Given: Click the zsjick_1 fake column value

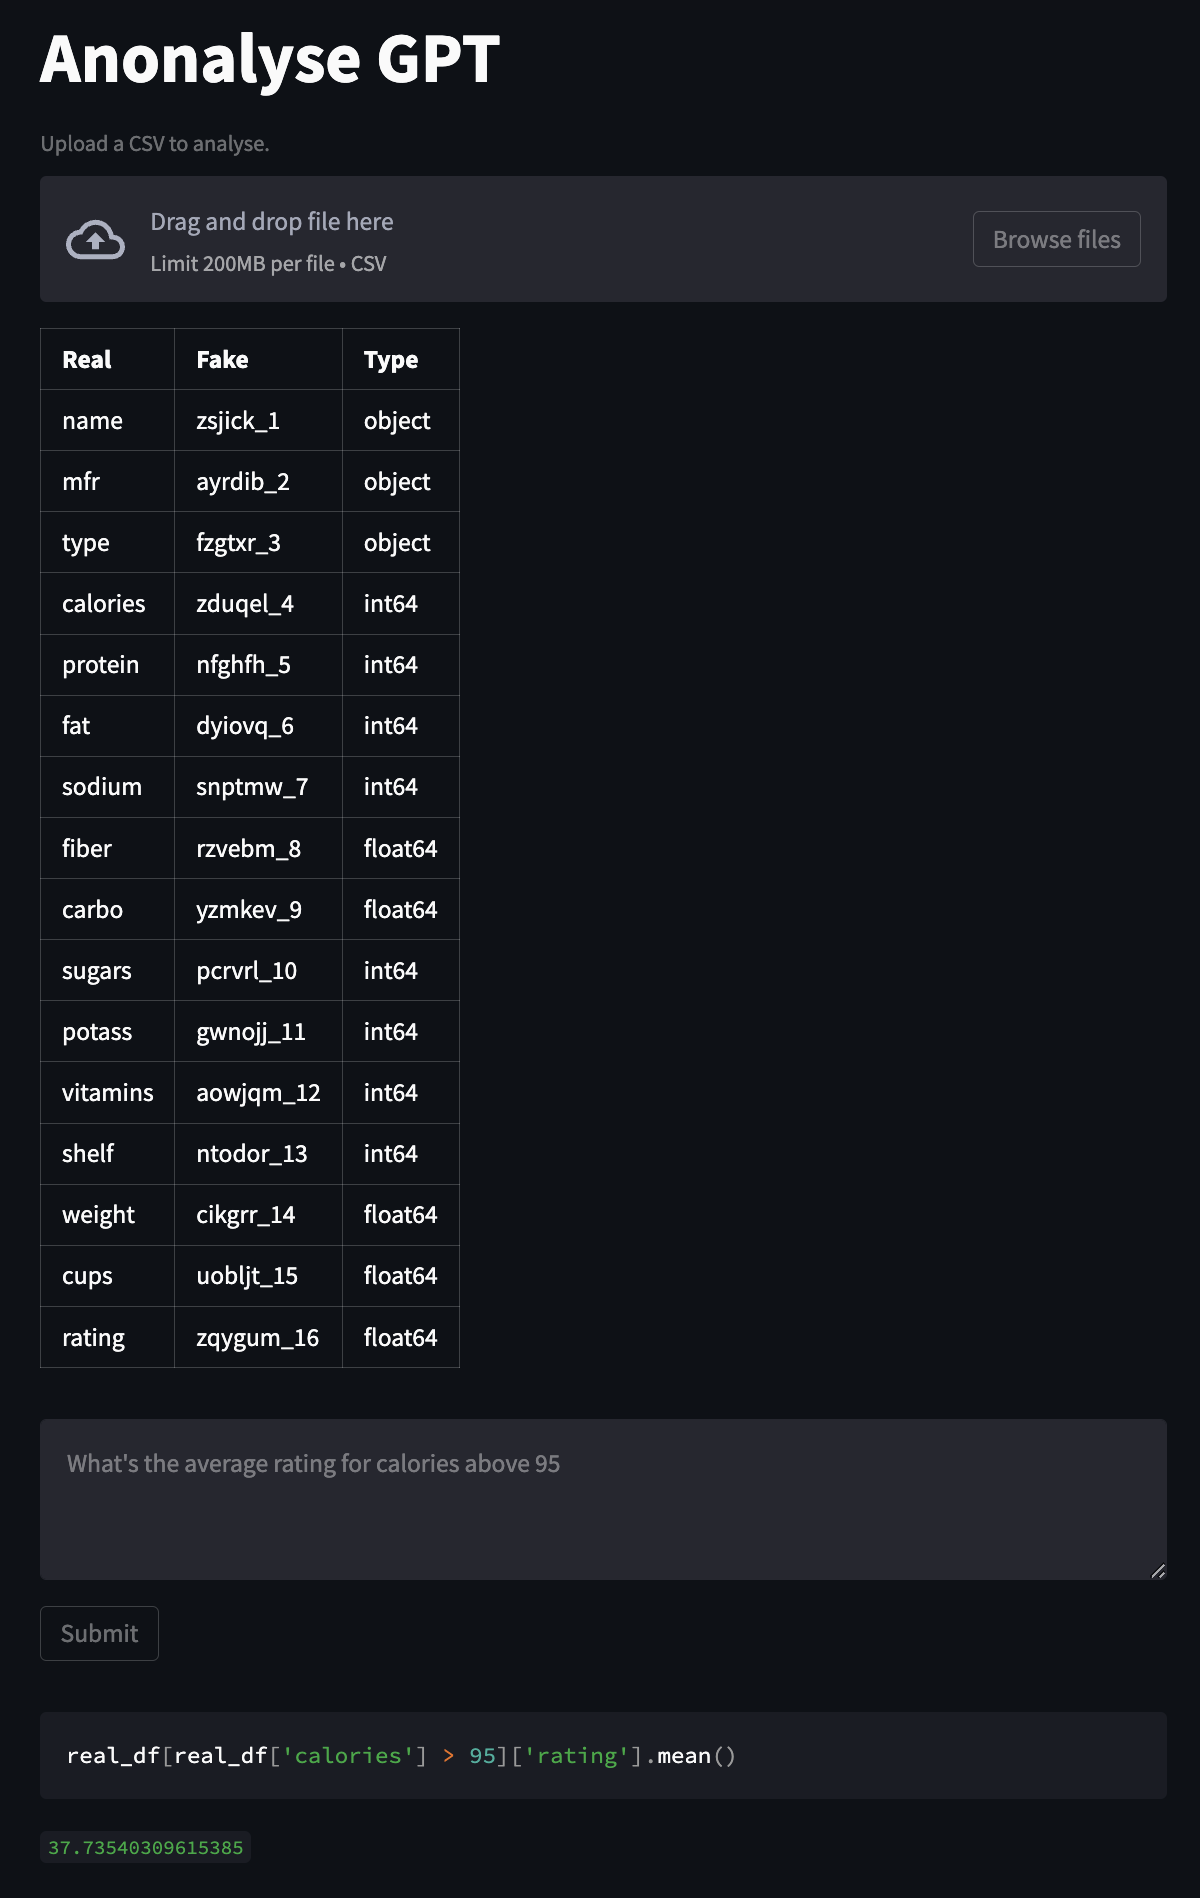Looking at the screenshot, I should point(238,420).
